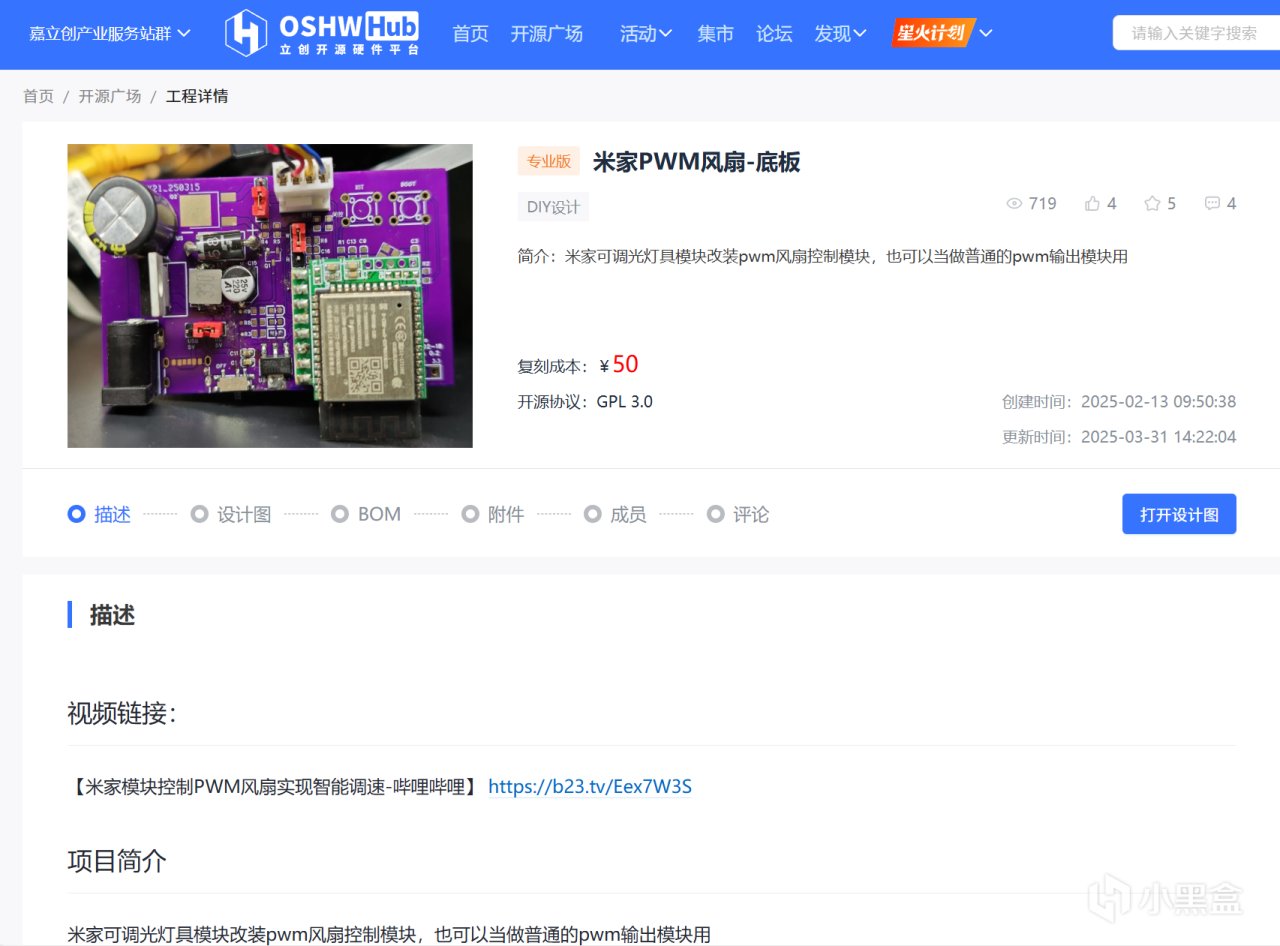Click 首页 in the breadcrumb
This screenshot has width=1280, height=946.
click(38, 97)
